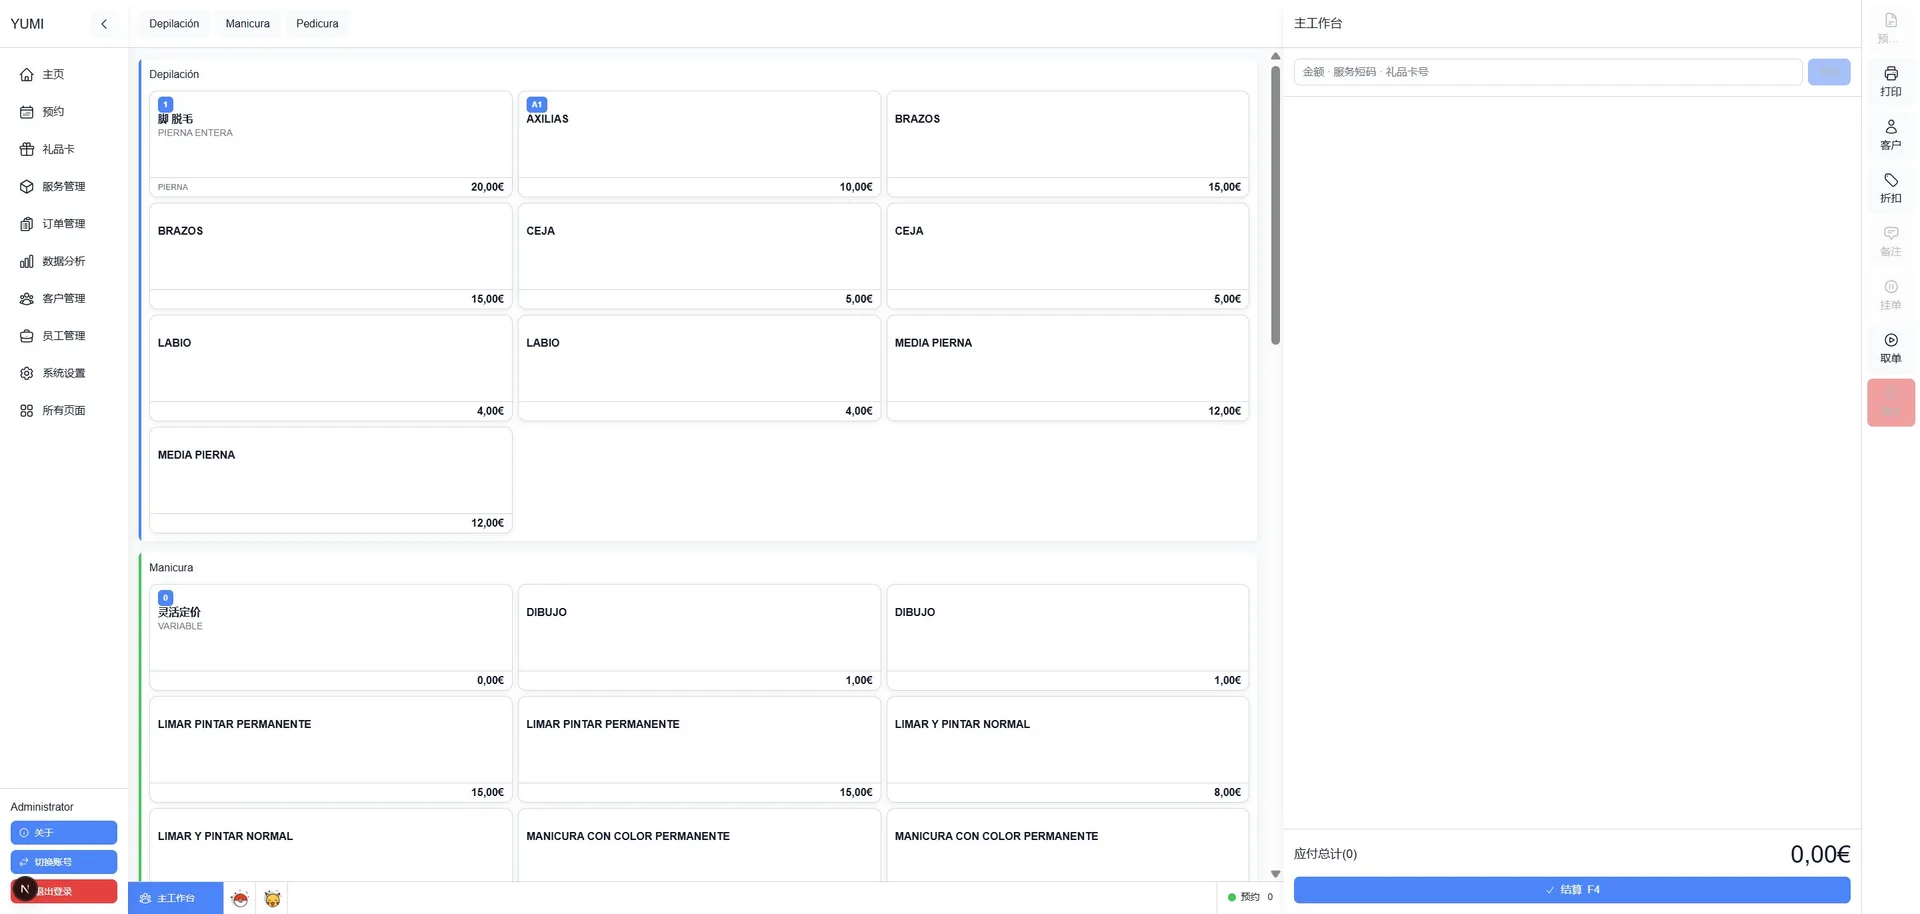This screenshot has height=914, width=1920.
Task: Click the 挂单 hold order icon
Action: pyautogui.click(x=1890, y=295)
